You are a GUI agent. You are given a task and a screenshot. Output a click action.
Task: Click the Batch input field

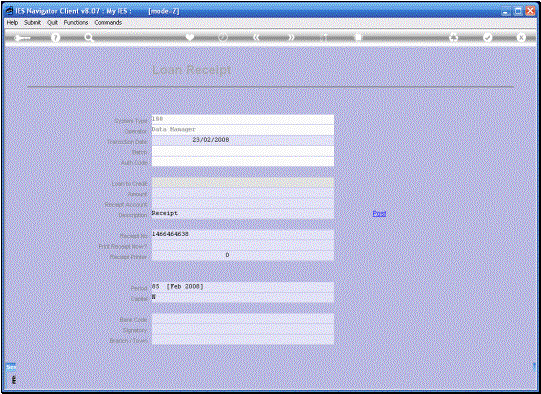[x=243, y=151]
